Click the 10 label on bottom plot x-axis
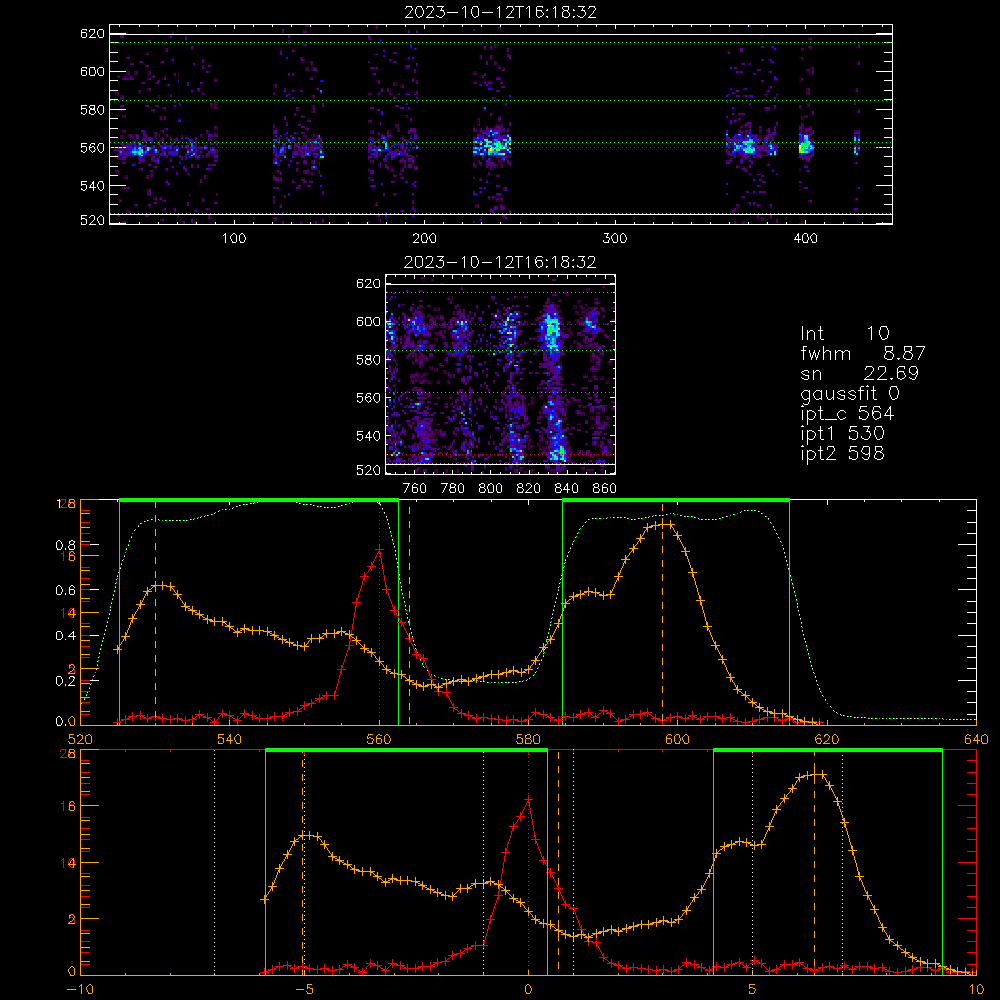Image resolution: width=1000 pixels, height=1000 pixels. (x=976, y=990)
